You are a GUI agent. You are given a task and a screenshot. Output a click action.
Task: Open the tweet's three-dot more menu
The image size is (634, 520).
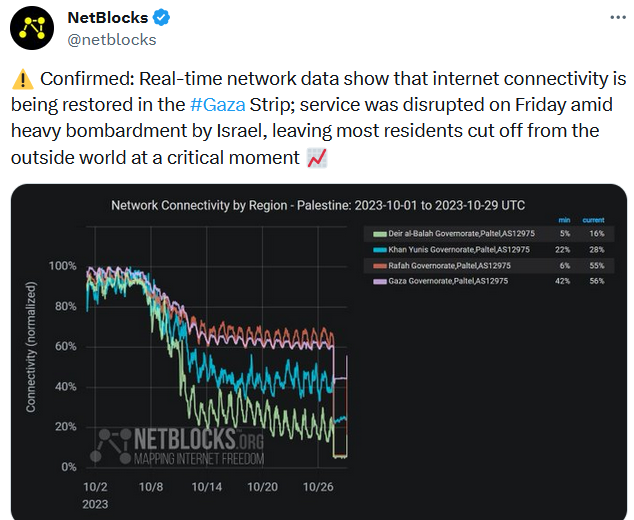(x=612, y=19)
